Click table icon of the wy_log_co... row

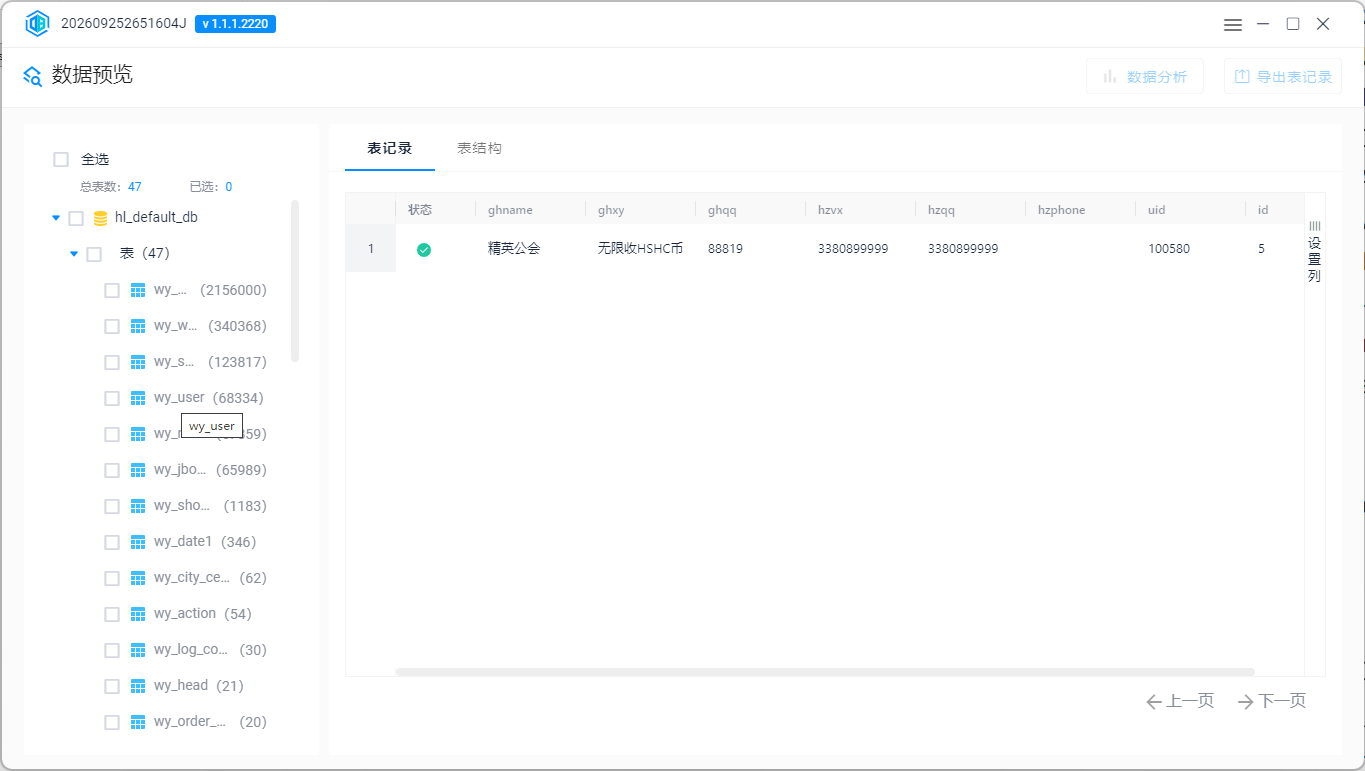tap(138, 650)
